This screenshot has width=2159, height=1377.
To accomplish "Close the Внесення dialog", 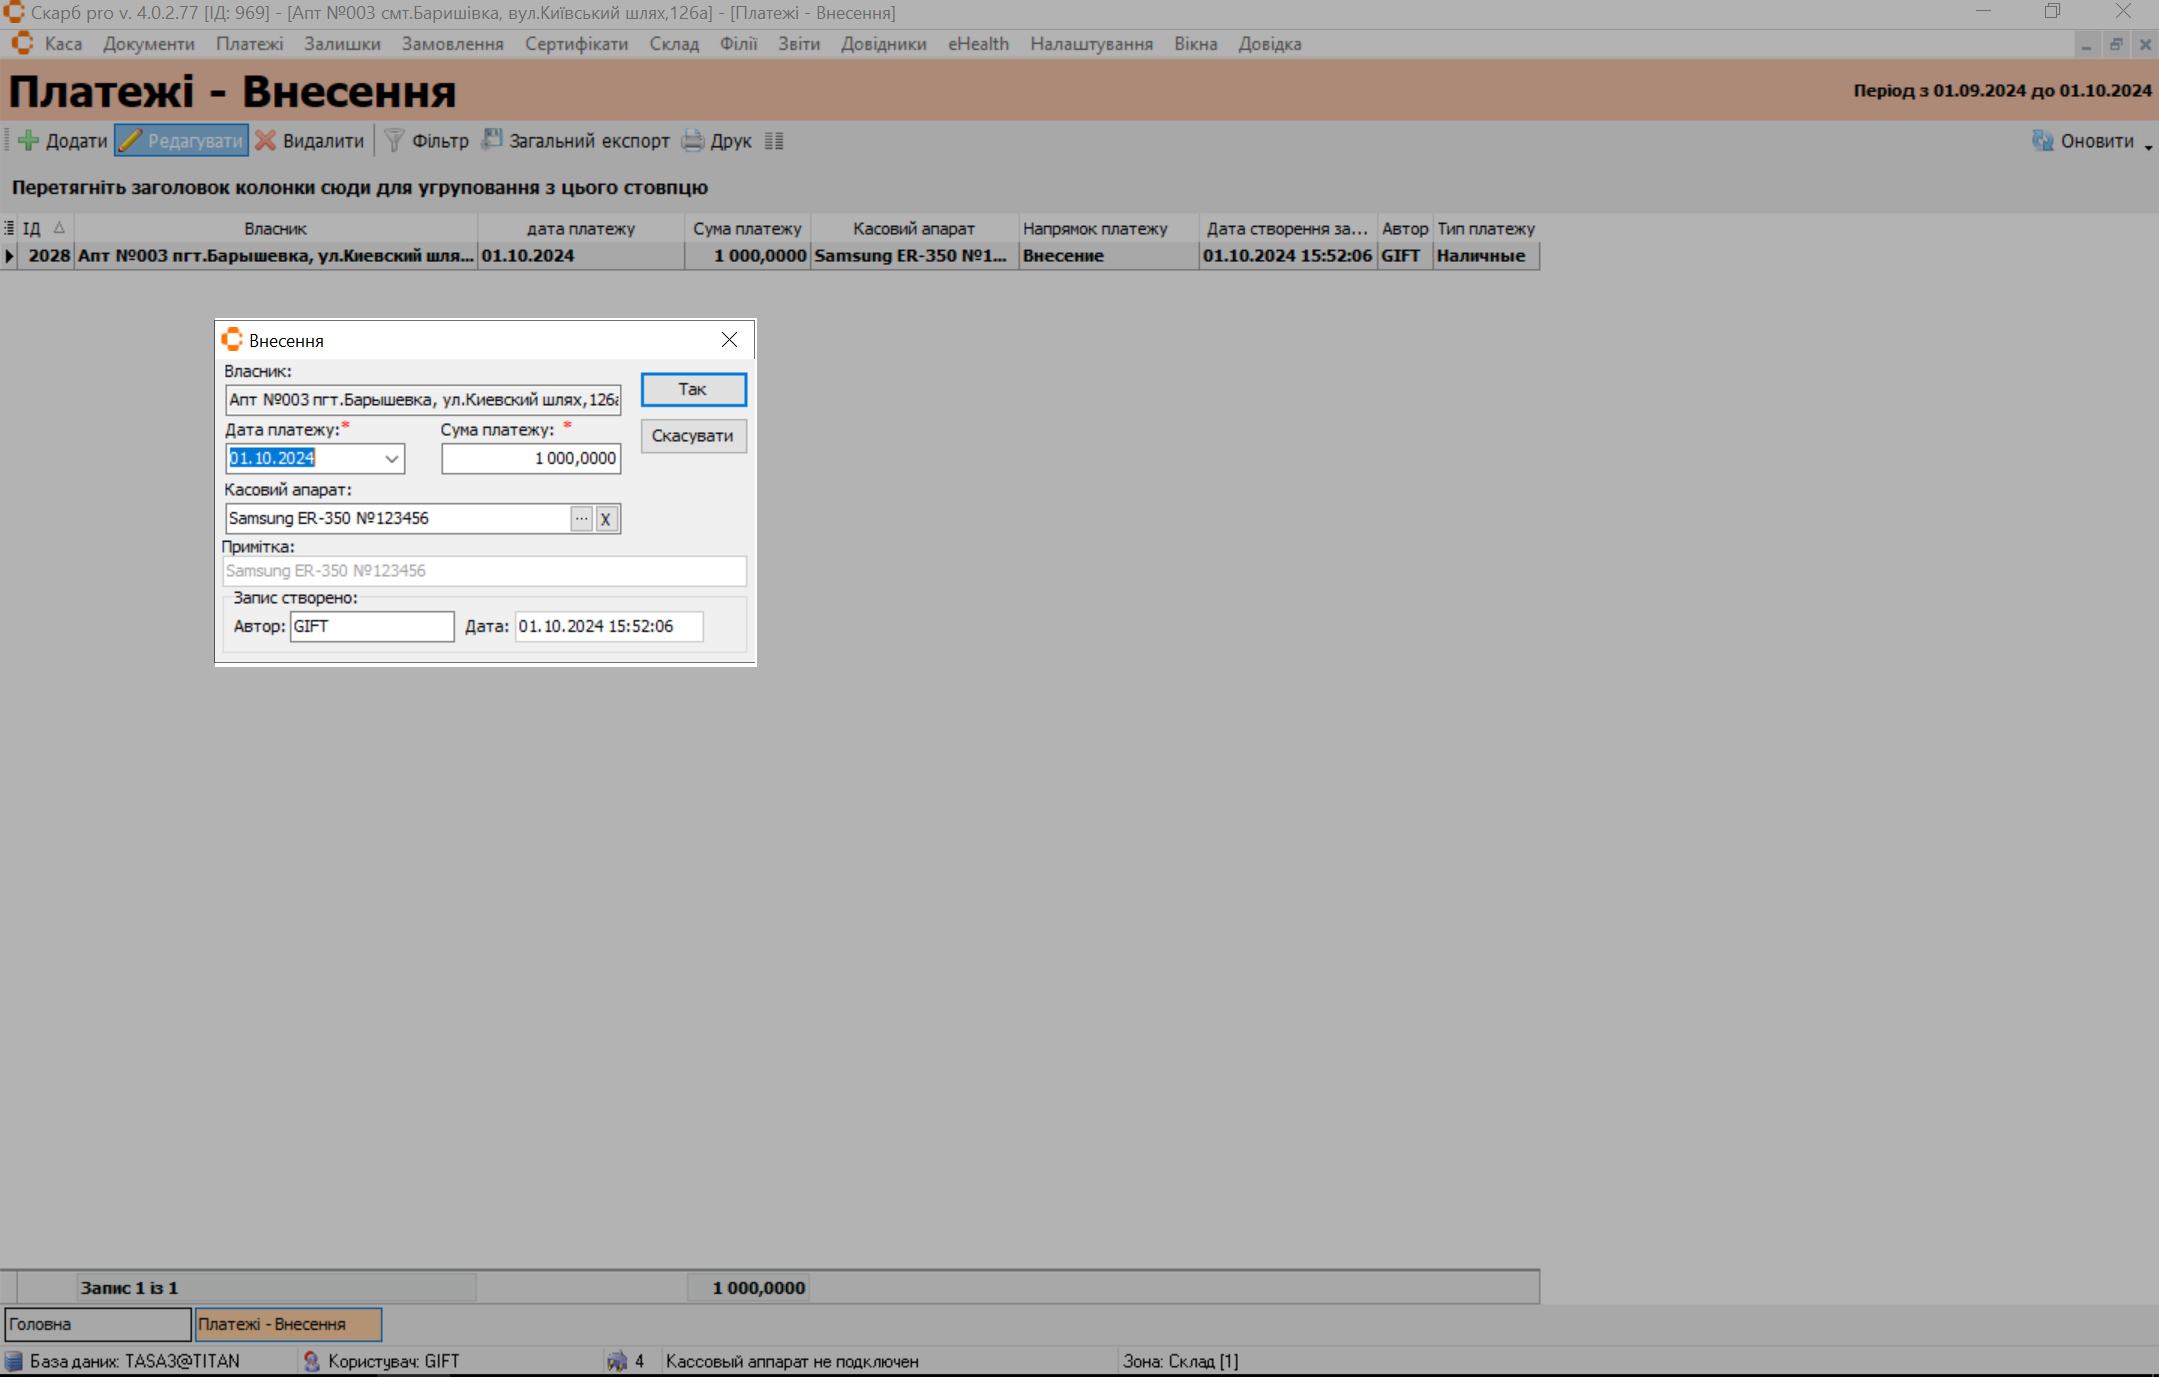I will pos(730,340).
